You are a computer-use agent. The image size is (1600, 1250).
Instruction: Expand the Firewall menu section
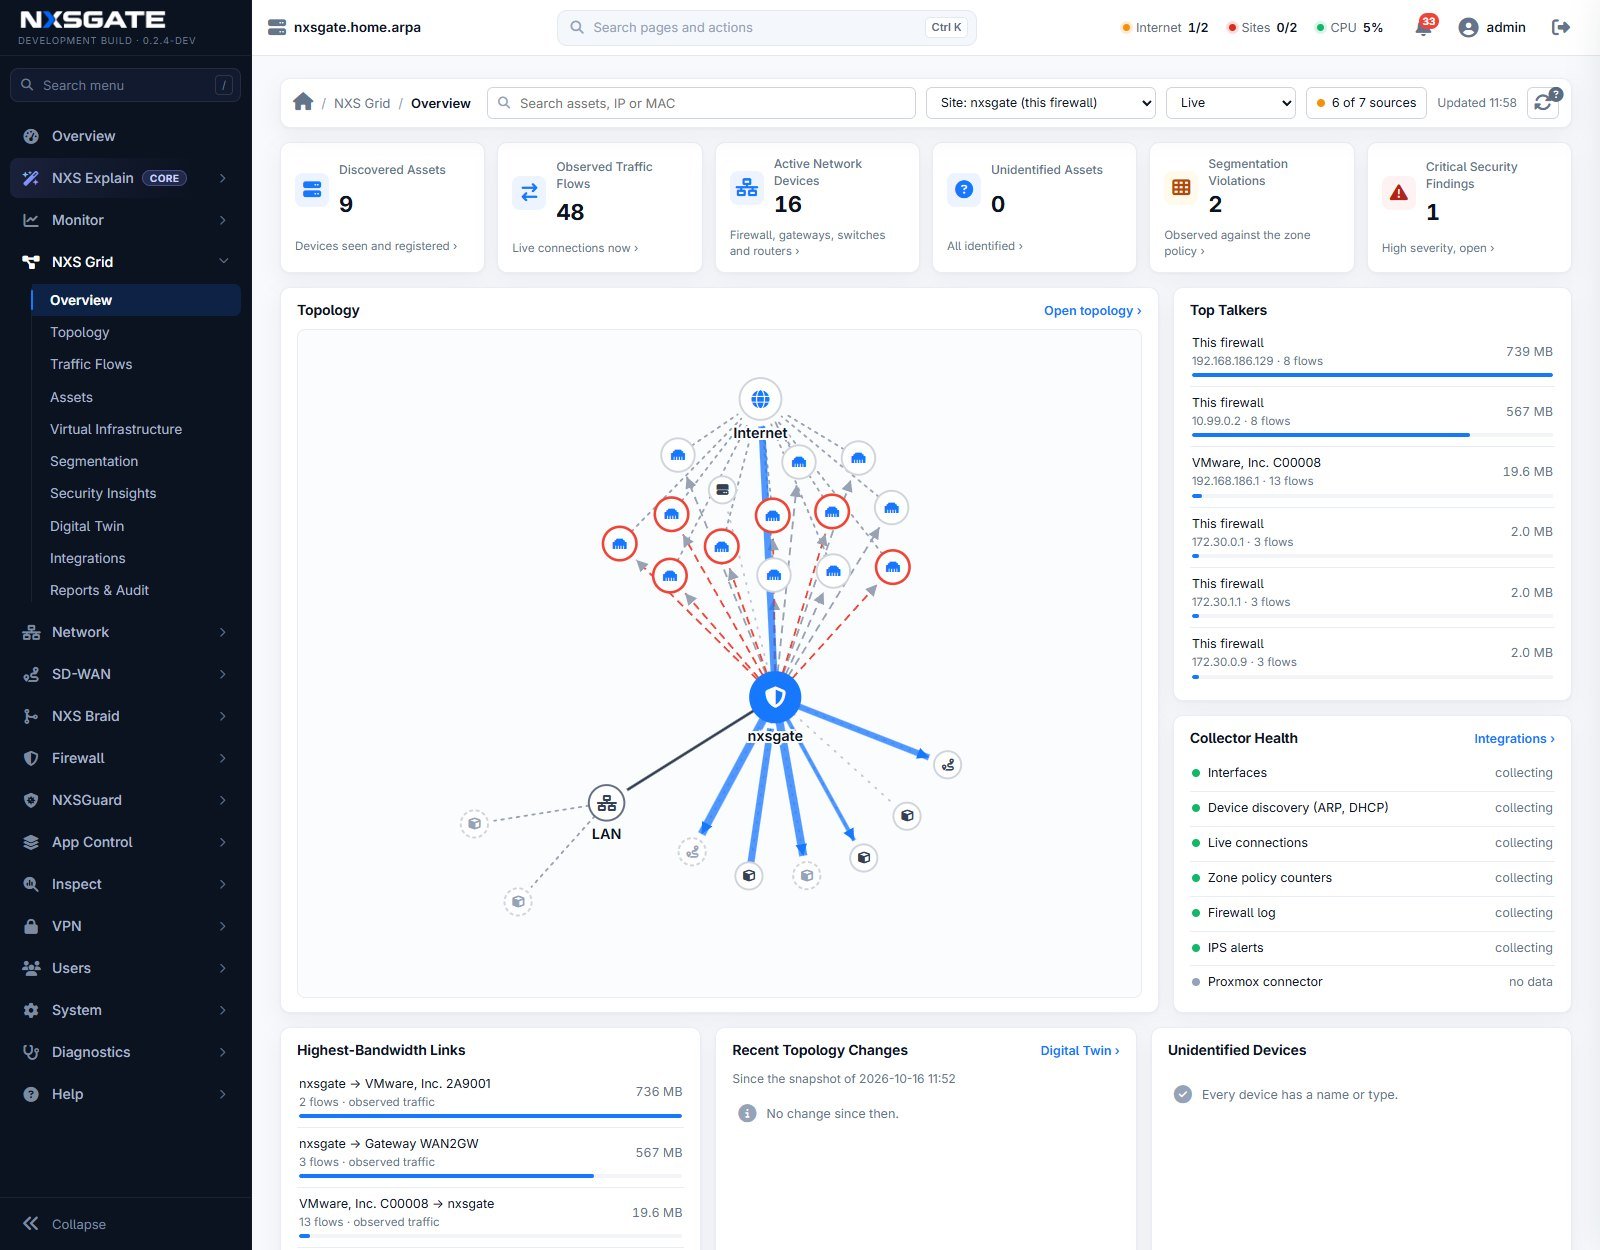125,758
